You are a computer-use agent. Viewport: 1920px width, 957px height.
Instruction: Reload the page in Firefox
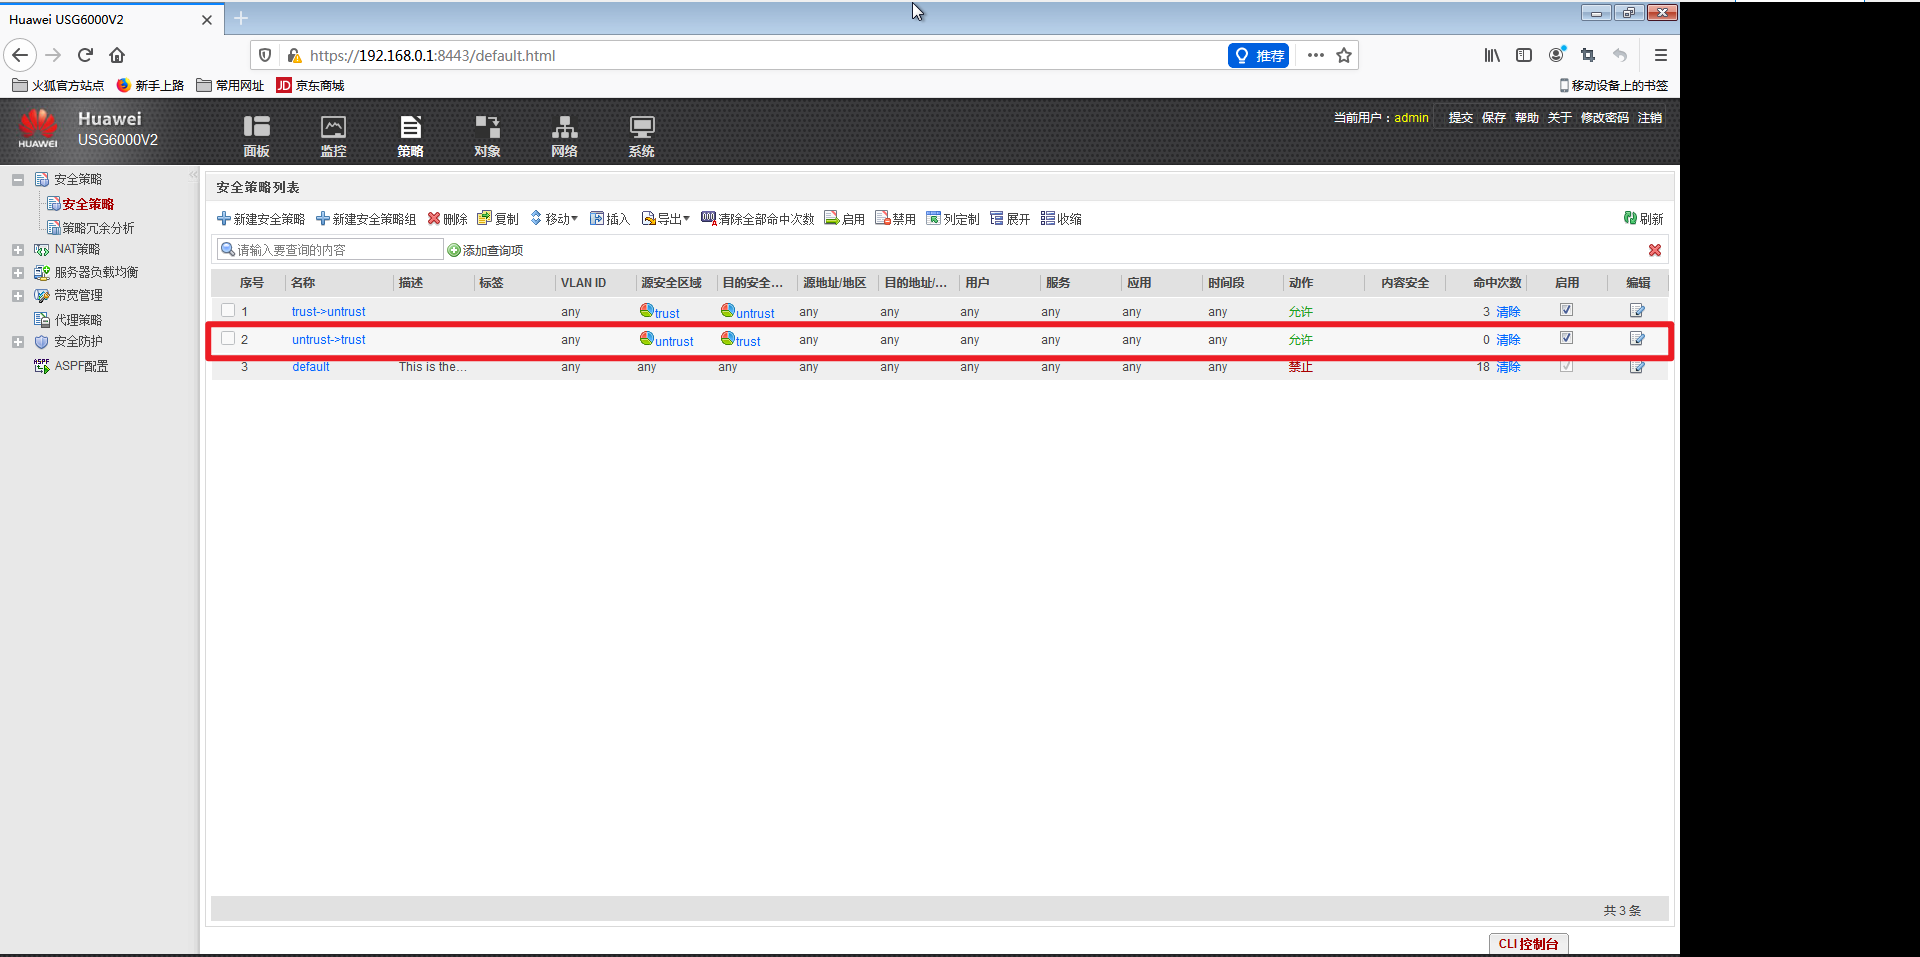click(85, 55)
